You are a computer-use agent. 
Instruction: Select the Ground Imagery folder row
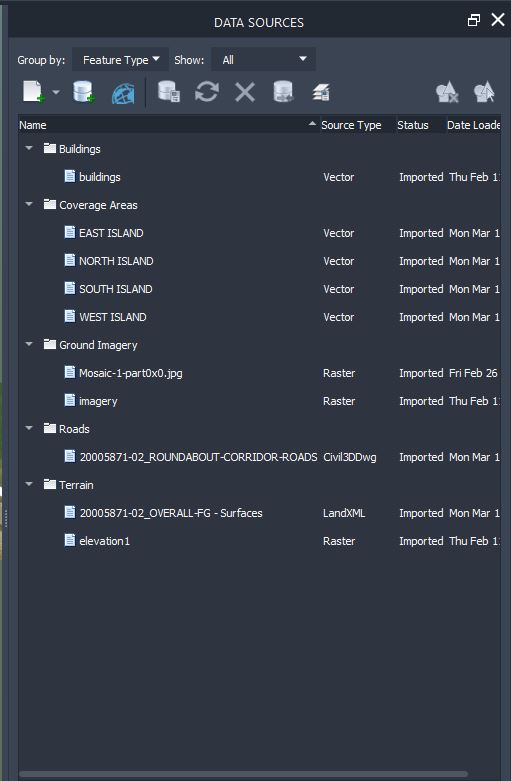[259, 345]
